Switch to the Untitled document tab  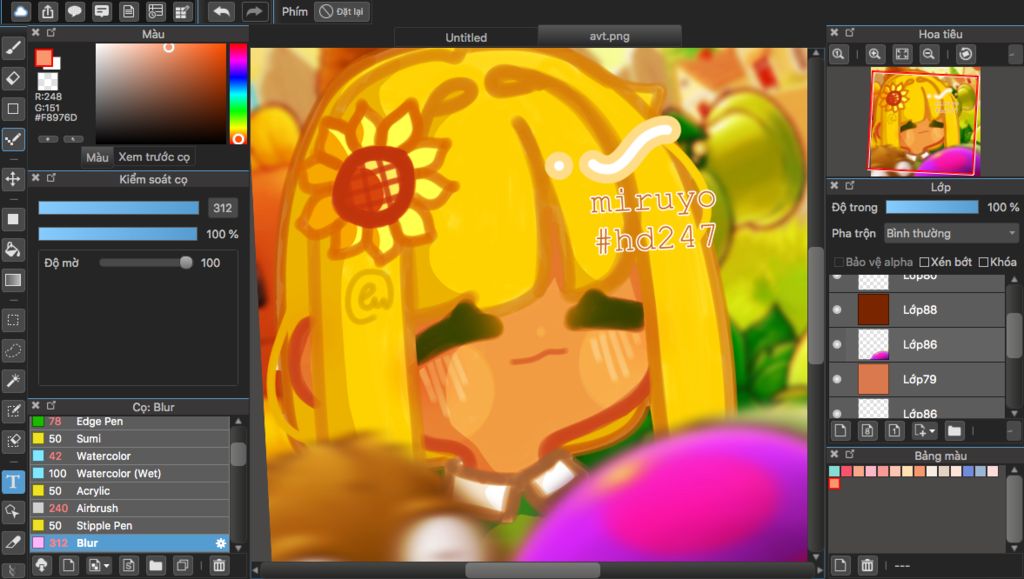coord(466,37)
